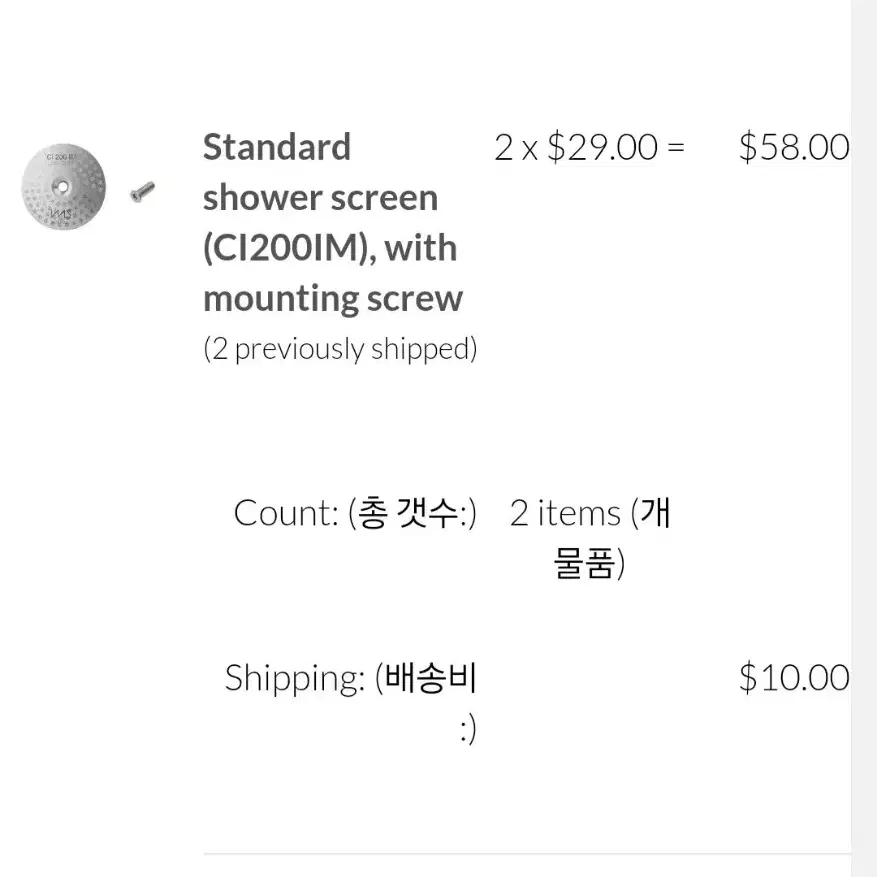
Task: Click the IMS logo on the shower screen
Action: pos(60,213)
